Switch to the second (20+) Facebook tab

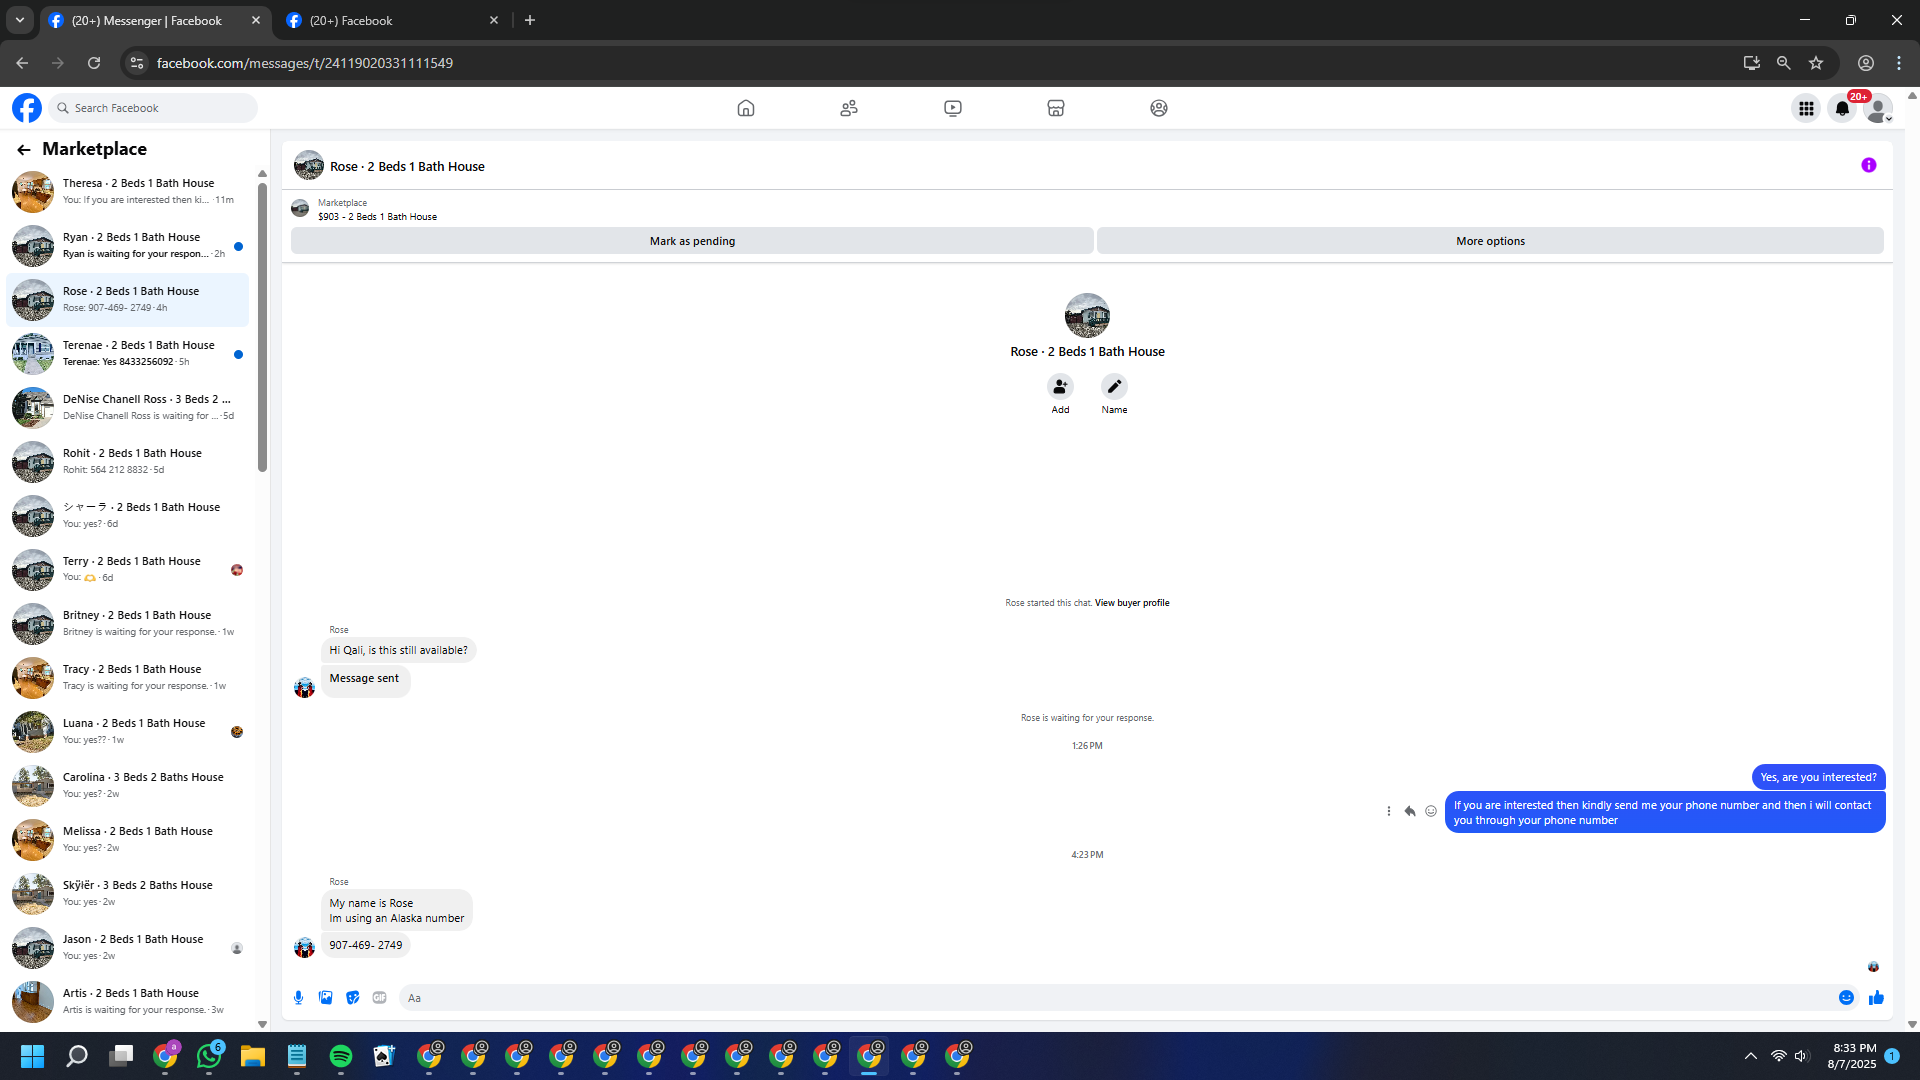(393, 20)
